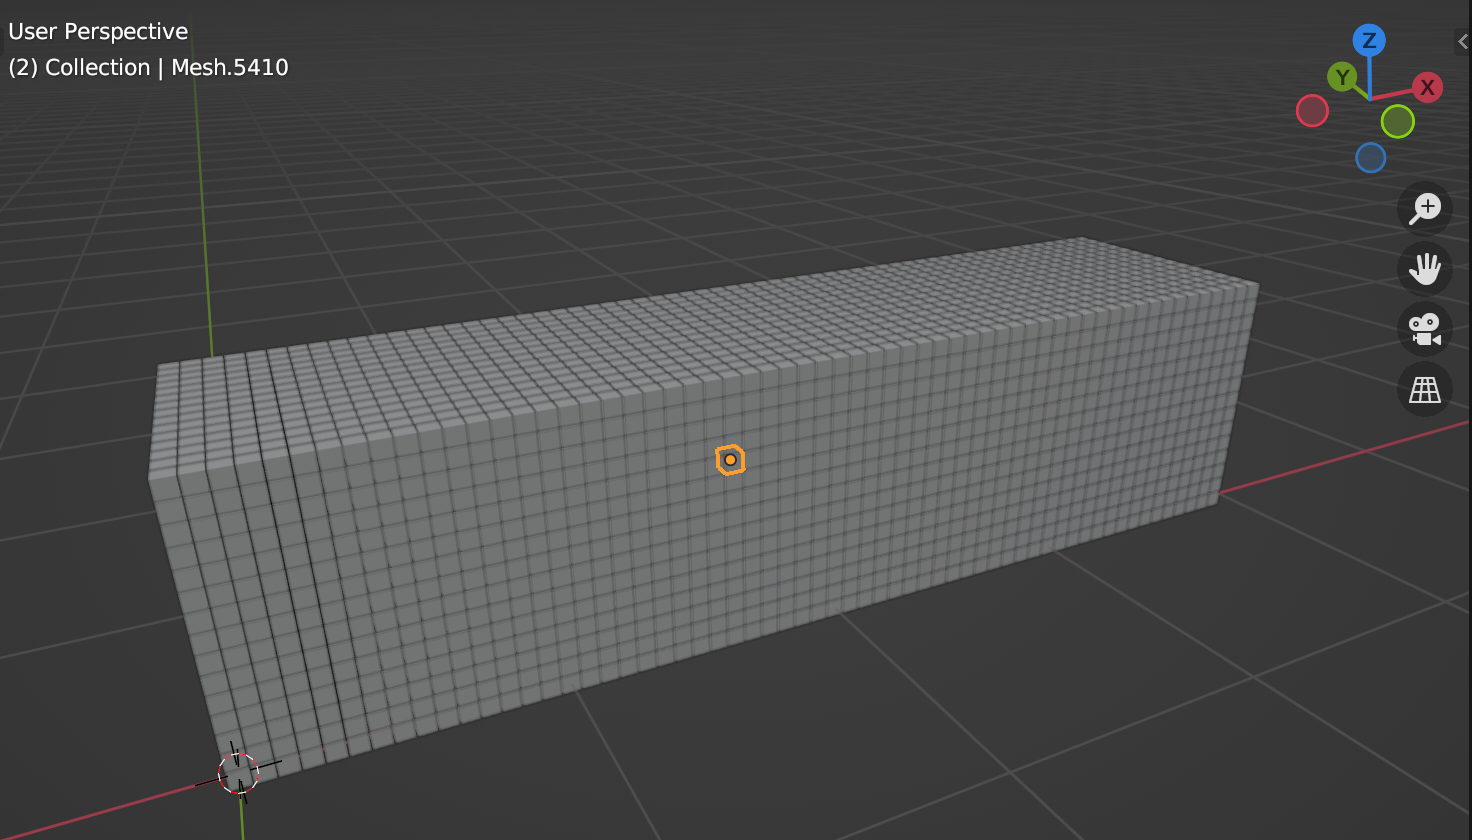Click the 3D cursor crosshair
The image size is (1472, 840).
[x=238, y=773]
